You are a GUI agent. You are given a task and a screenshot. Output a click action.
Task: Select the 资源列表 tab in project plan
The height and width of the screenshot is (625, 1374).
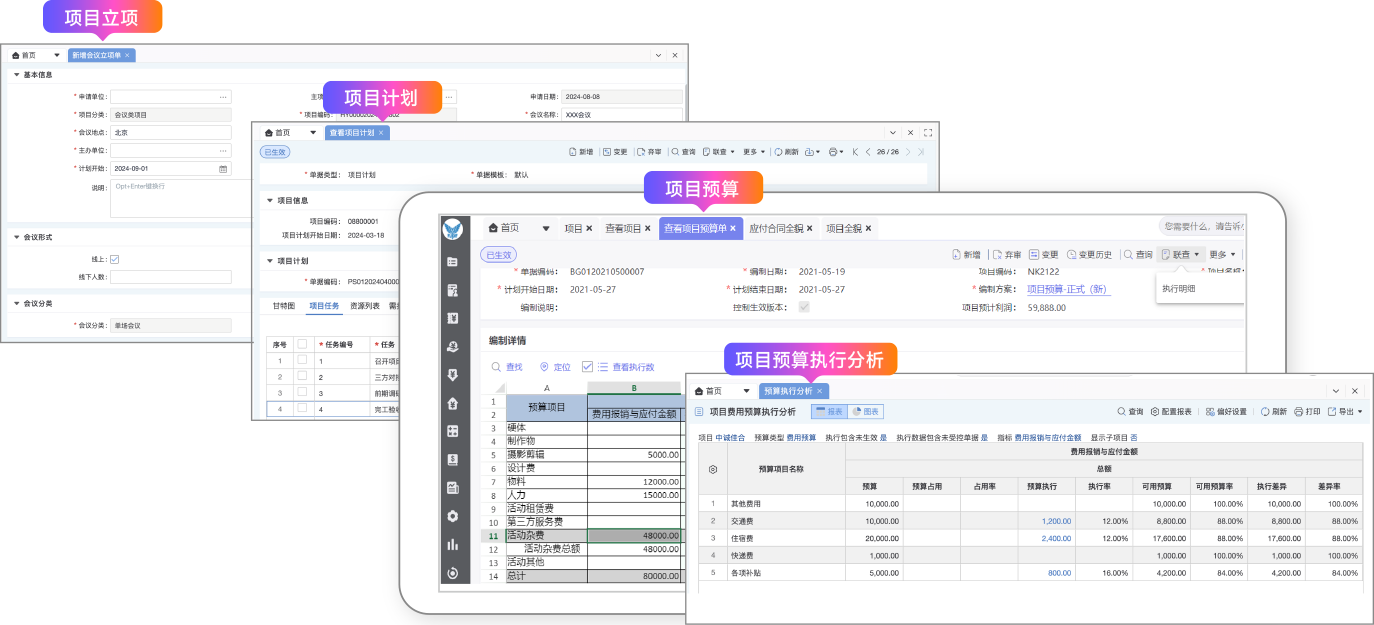point(364,306)
